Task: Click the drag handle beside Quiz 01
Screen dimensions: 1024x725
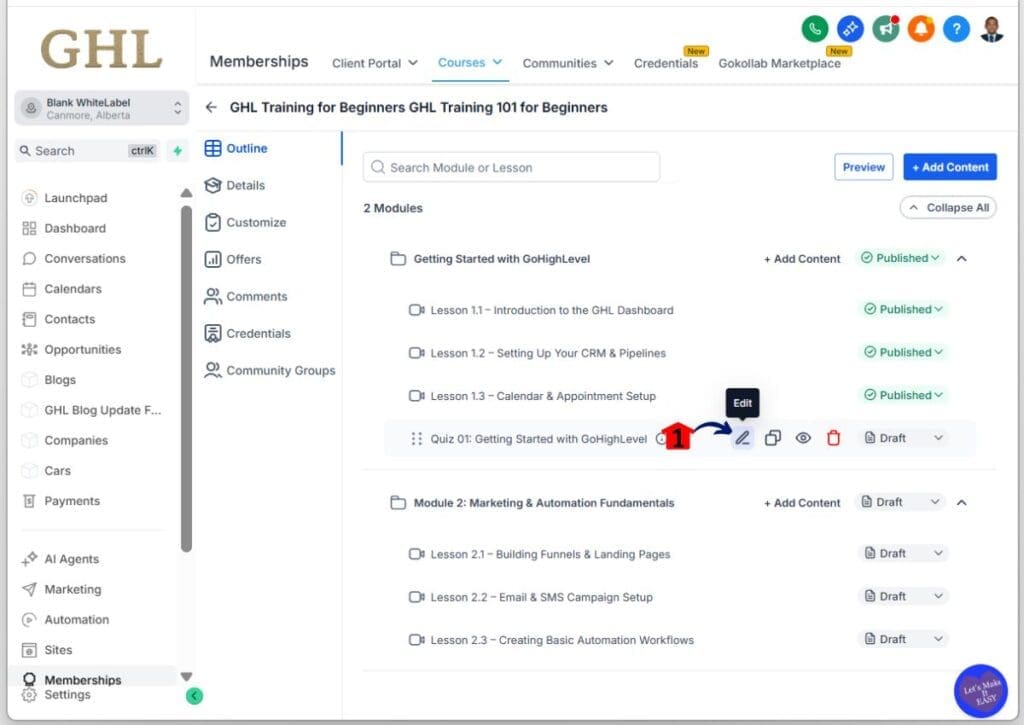Action: [418, 437]
